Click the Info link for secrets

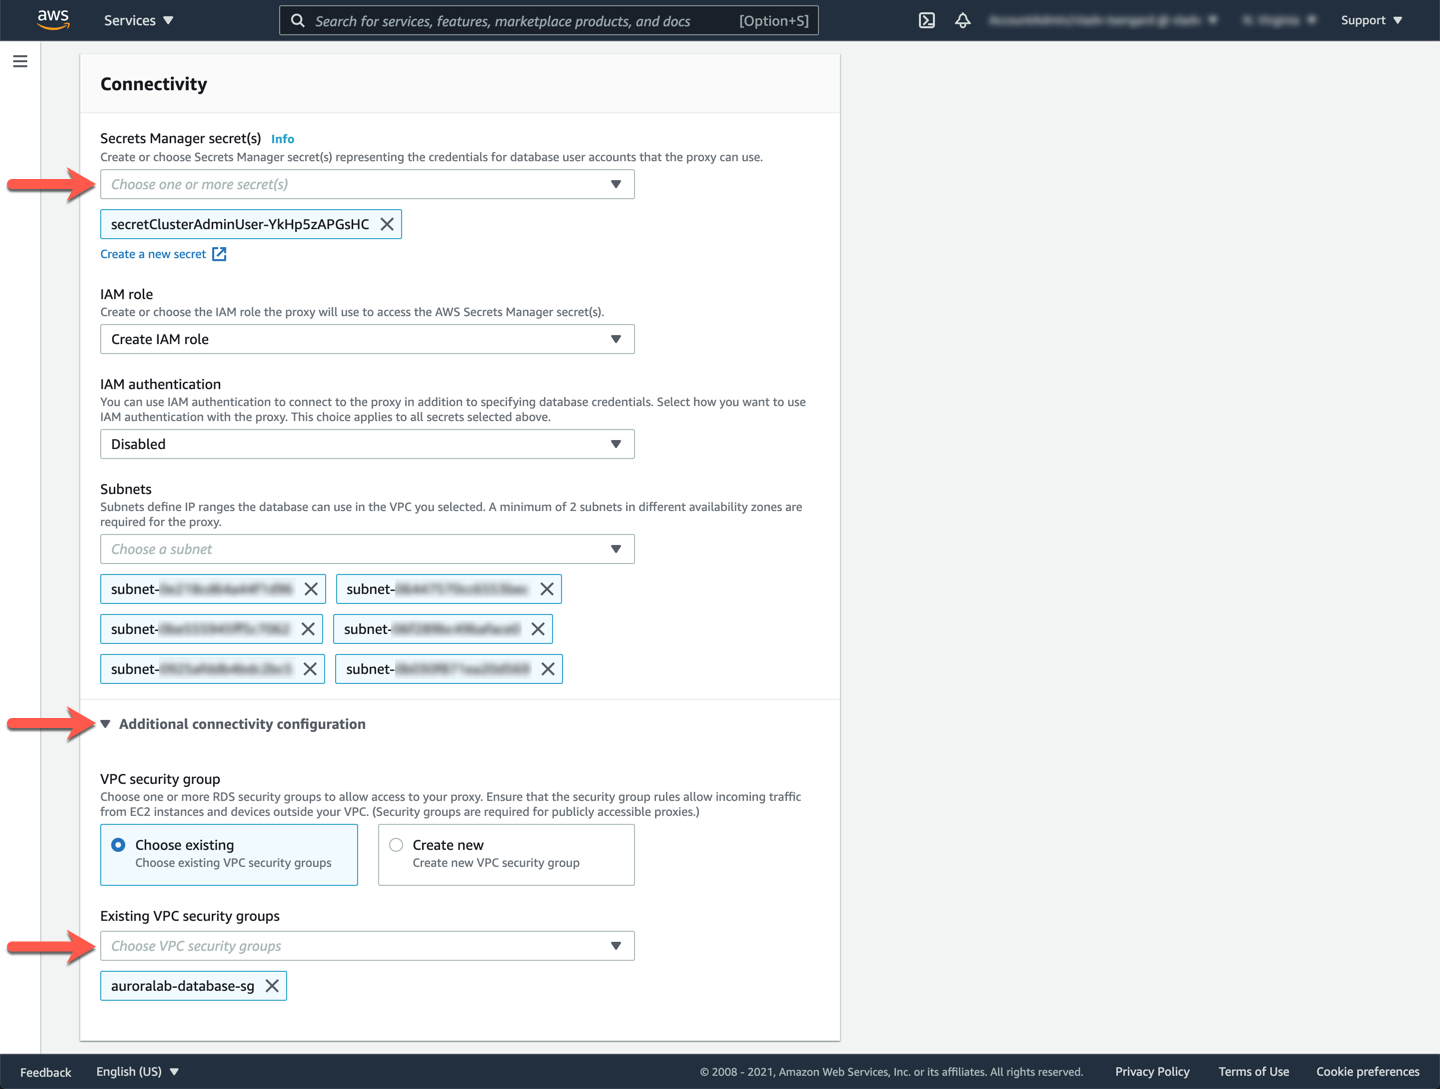coord(283,139)
